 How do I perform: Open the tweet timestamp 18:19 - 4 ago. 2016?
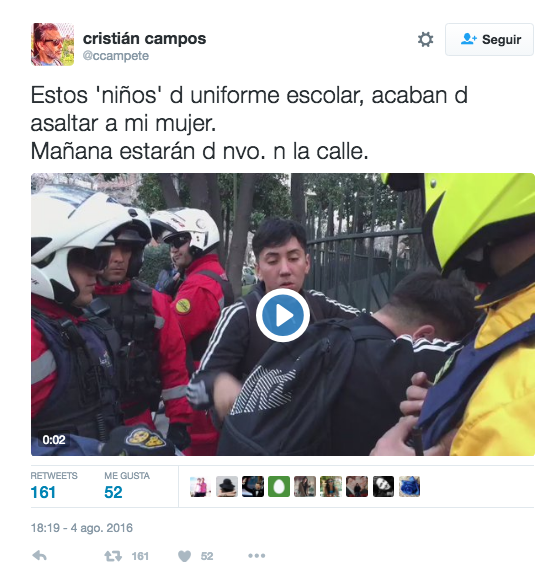point(81,528)
